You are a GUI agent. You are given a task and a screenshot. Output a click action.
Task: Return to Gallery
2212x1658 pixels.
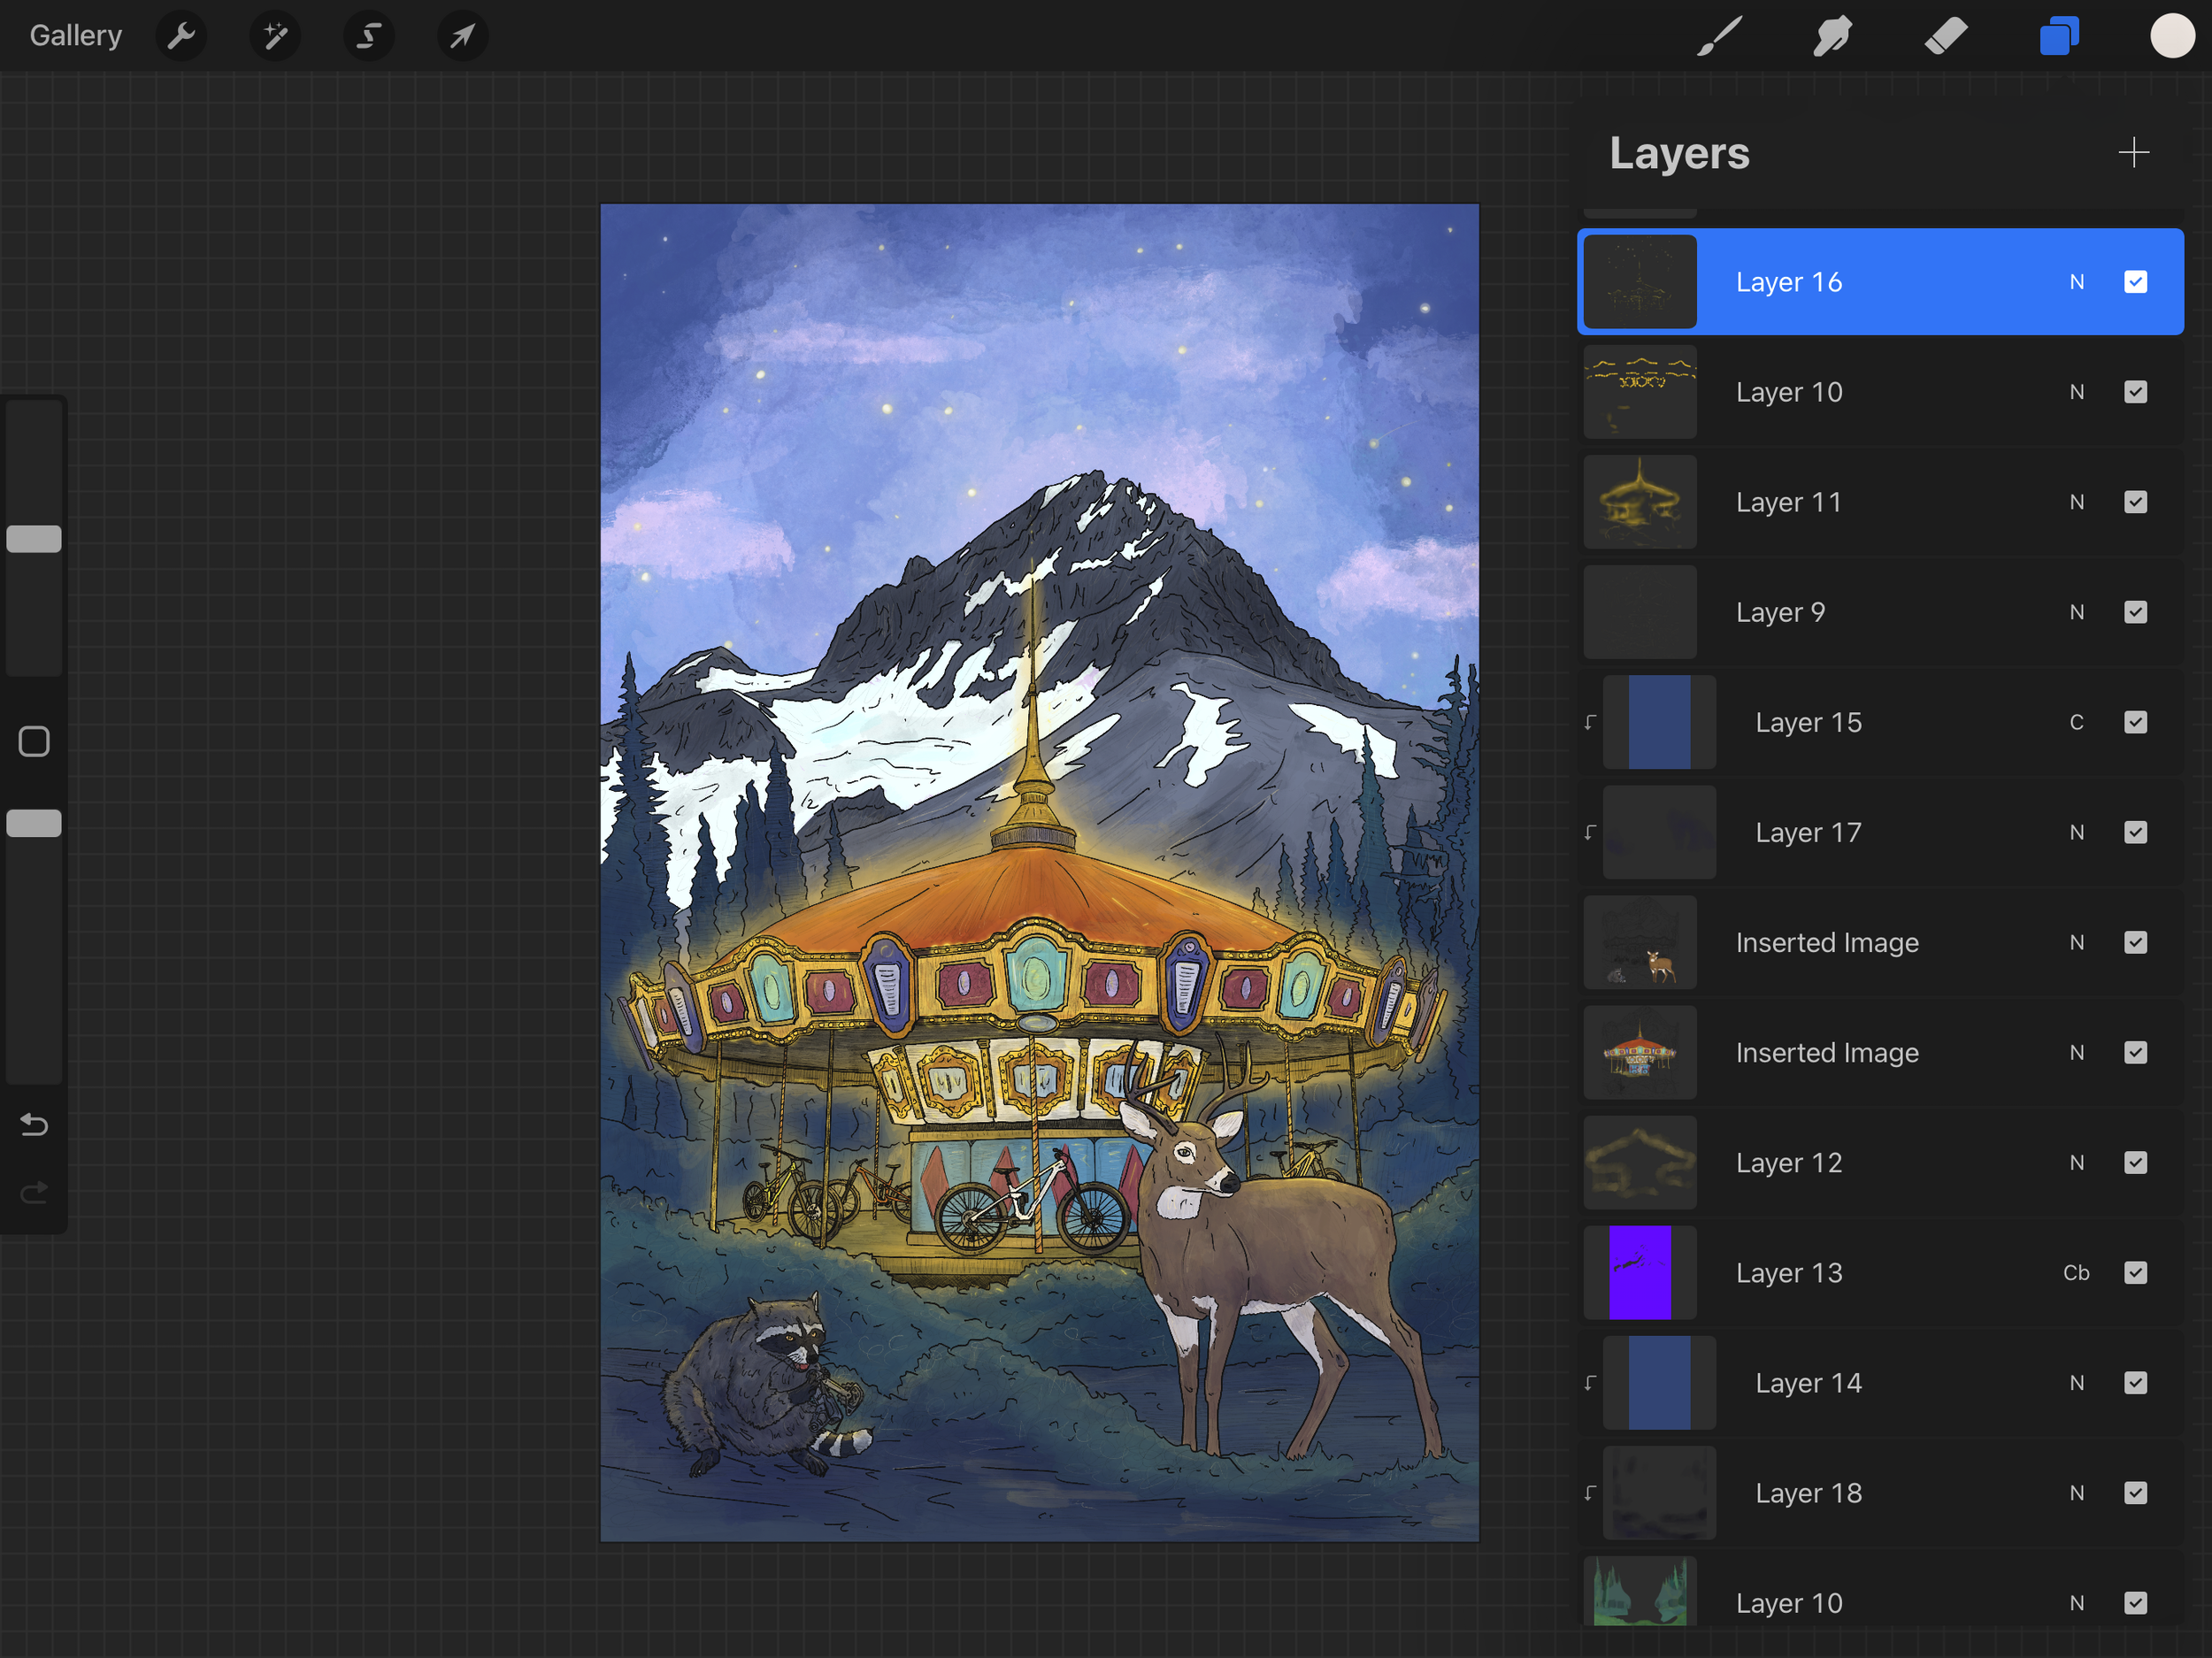pyautogui.click(x=75, y=36)
